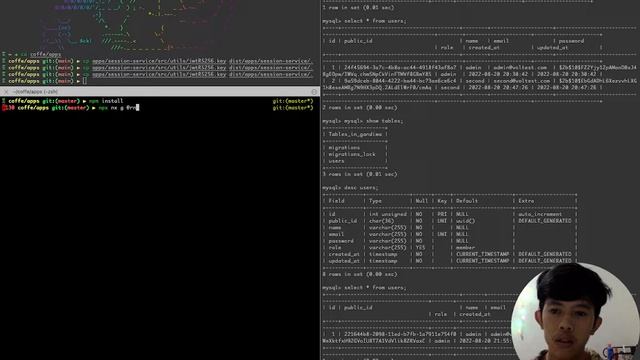Click the 'cd coffe/apps' command
This screenshot has height=360, width=640.
pyautogui.click(x=41, y=54)
